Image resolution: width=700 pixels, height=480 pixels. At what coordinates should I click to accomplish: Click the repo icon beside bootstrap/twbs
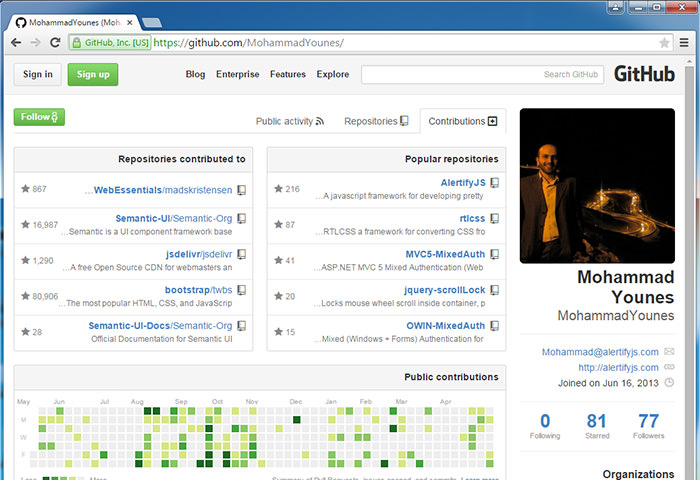pyautogui.click(x=242, y=290)
